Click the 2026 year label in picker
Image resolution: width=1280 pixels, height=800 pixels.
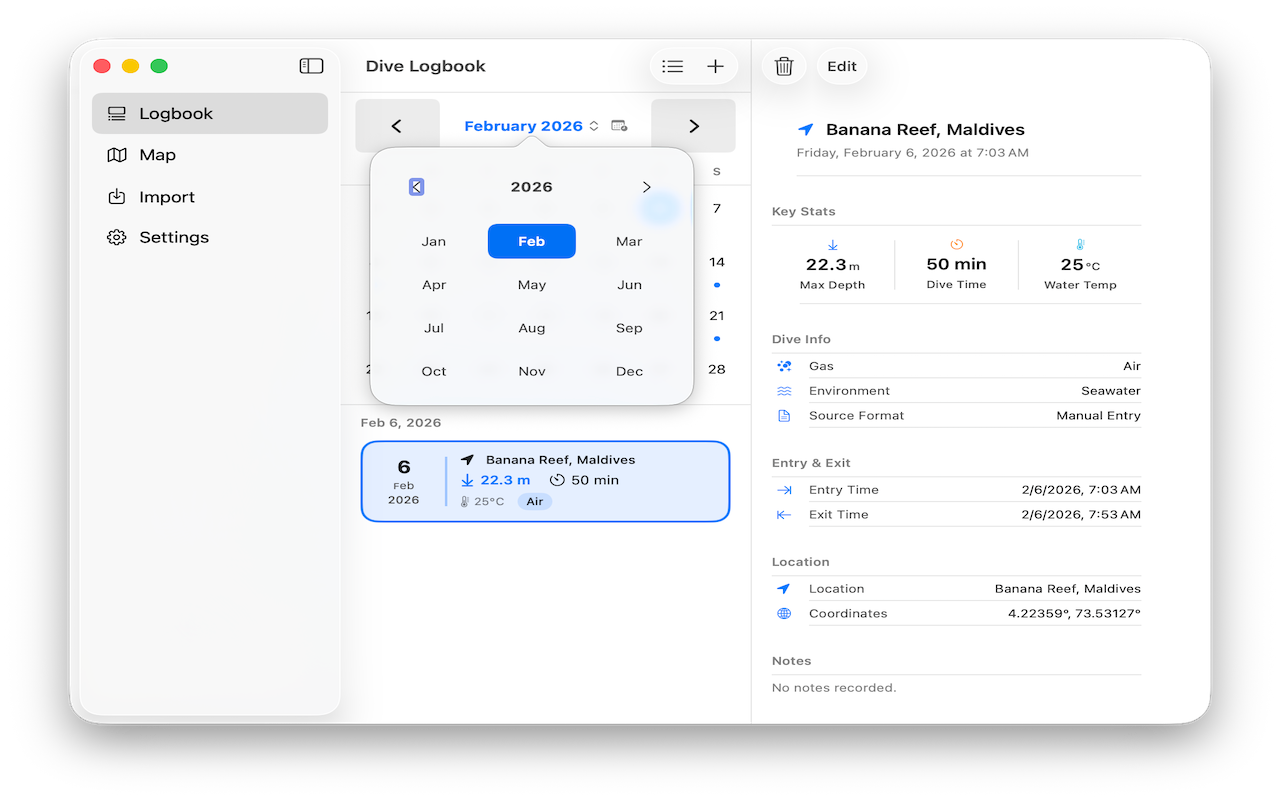point(531,187)
